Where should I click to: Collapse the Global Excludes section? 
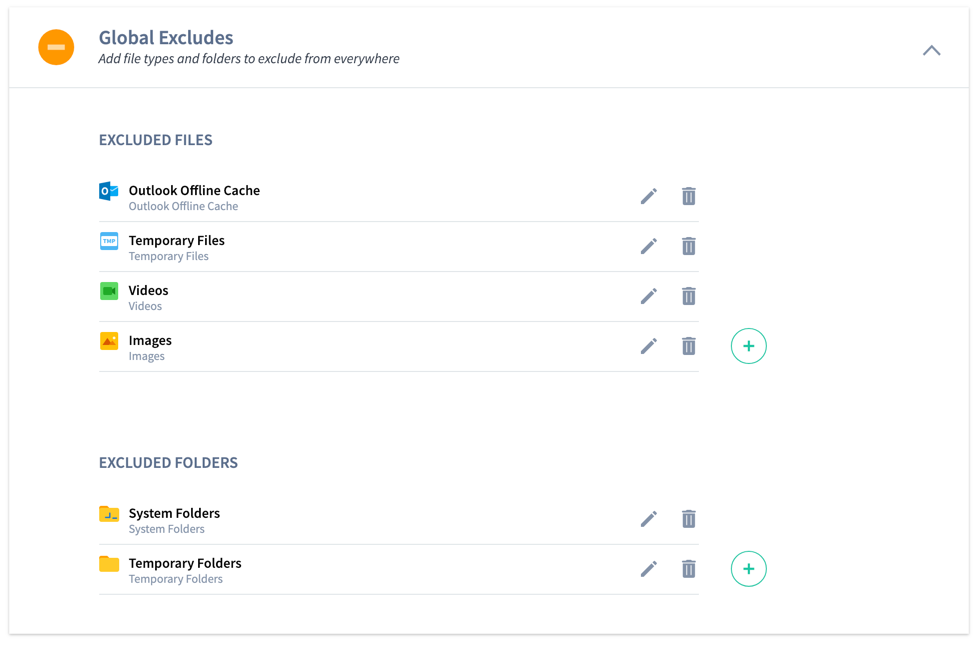pyautogui.click(x=931, y=49)
